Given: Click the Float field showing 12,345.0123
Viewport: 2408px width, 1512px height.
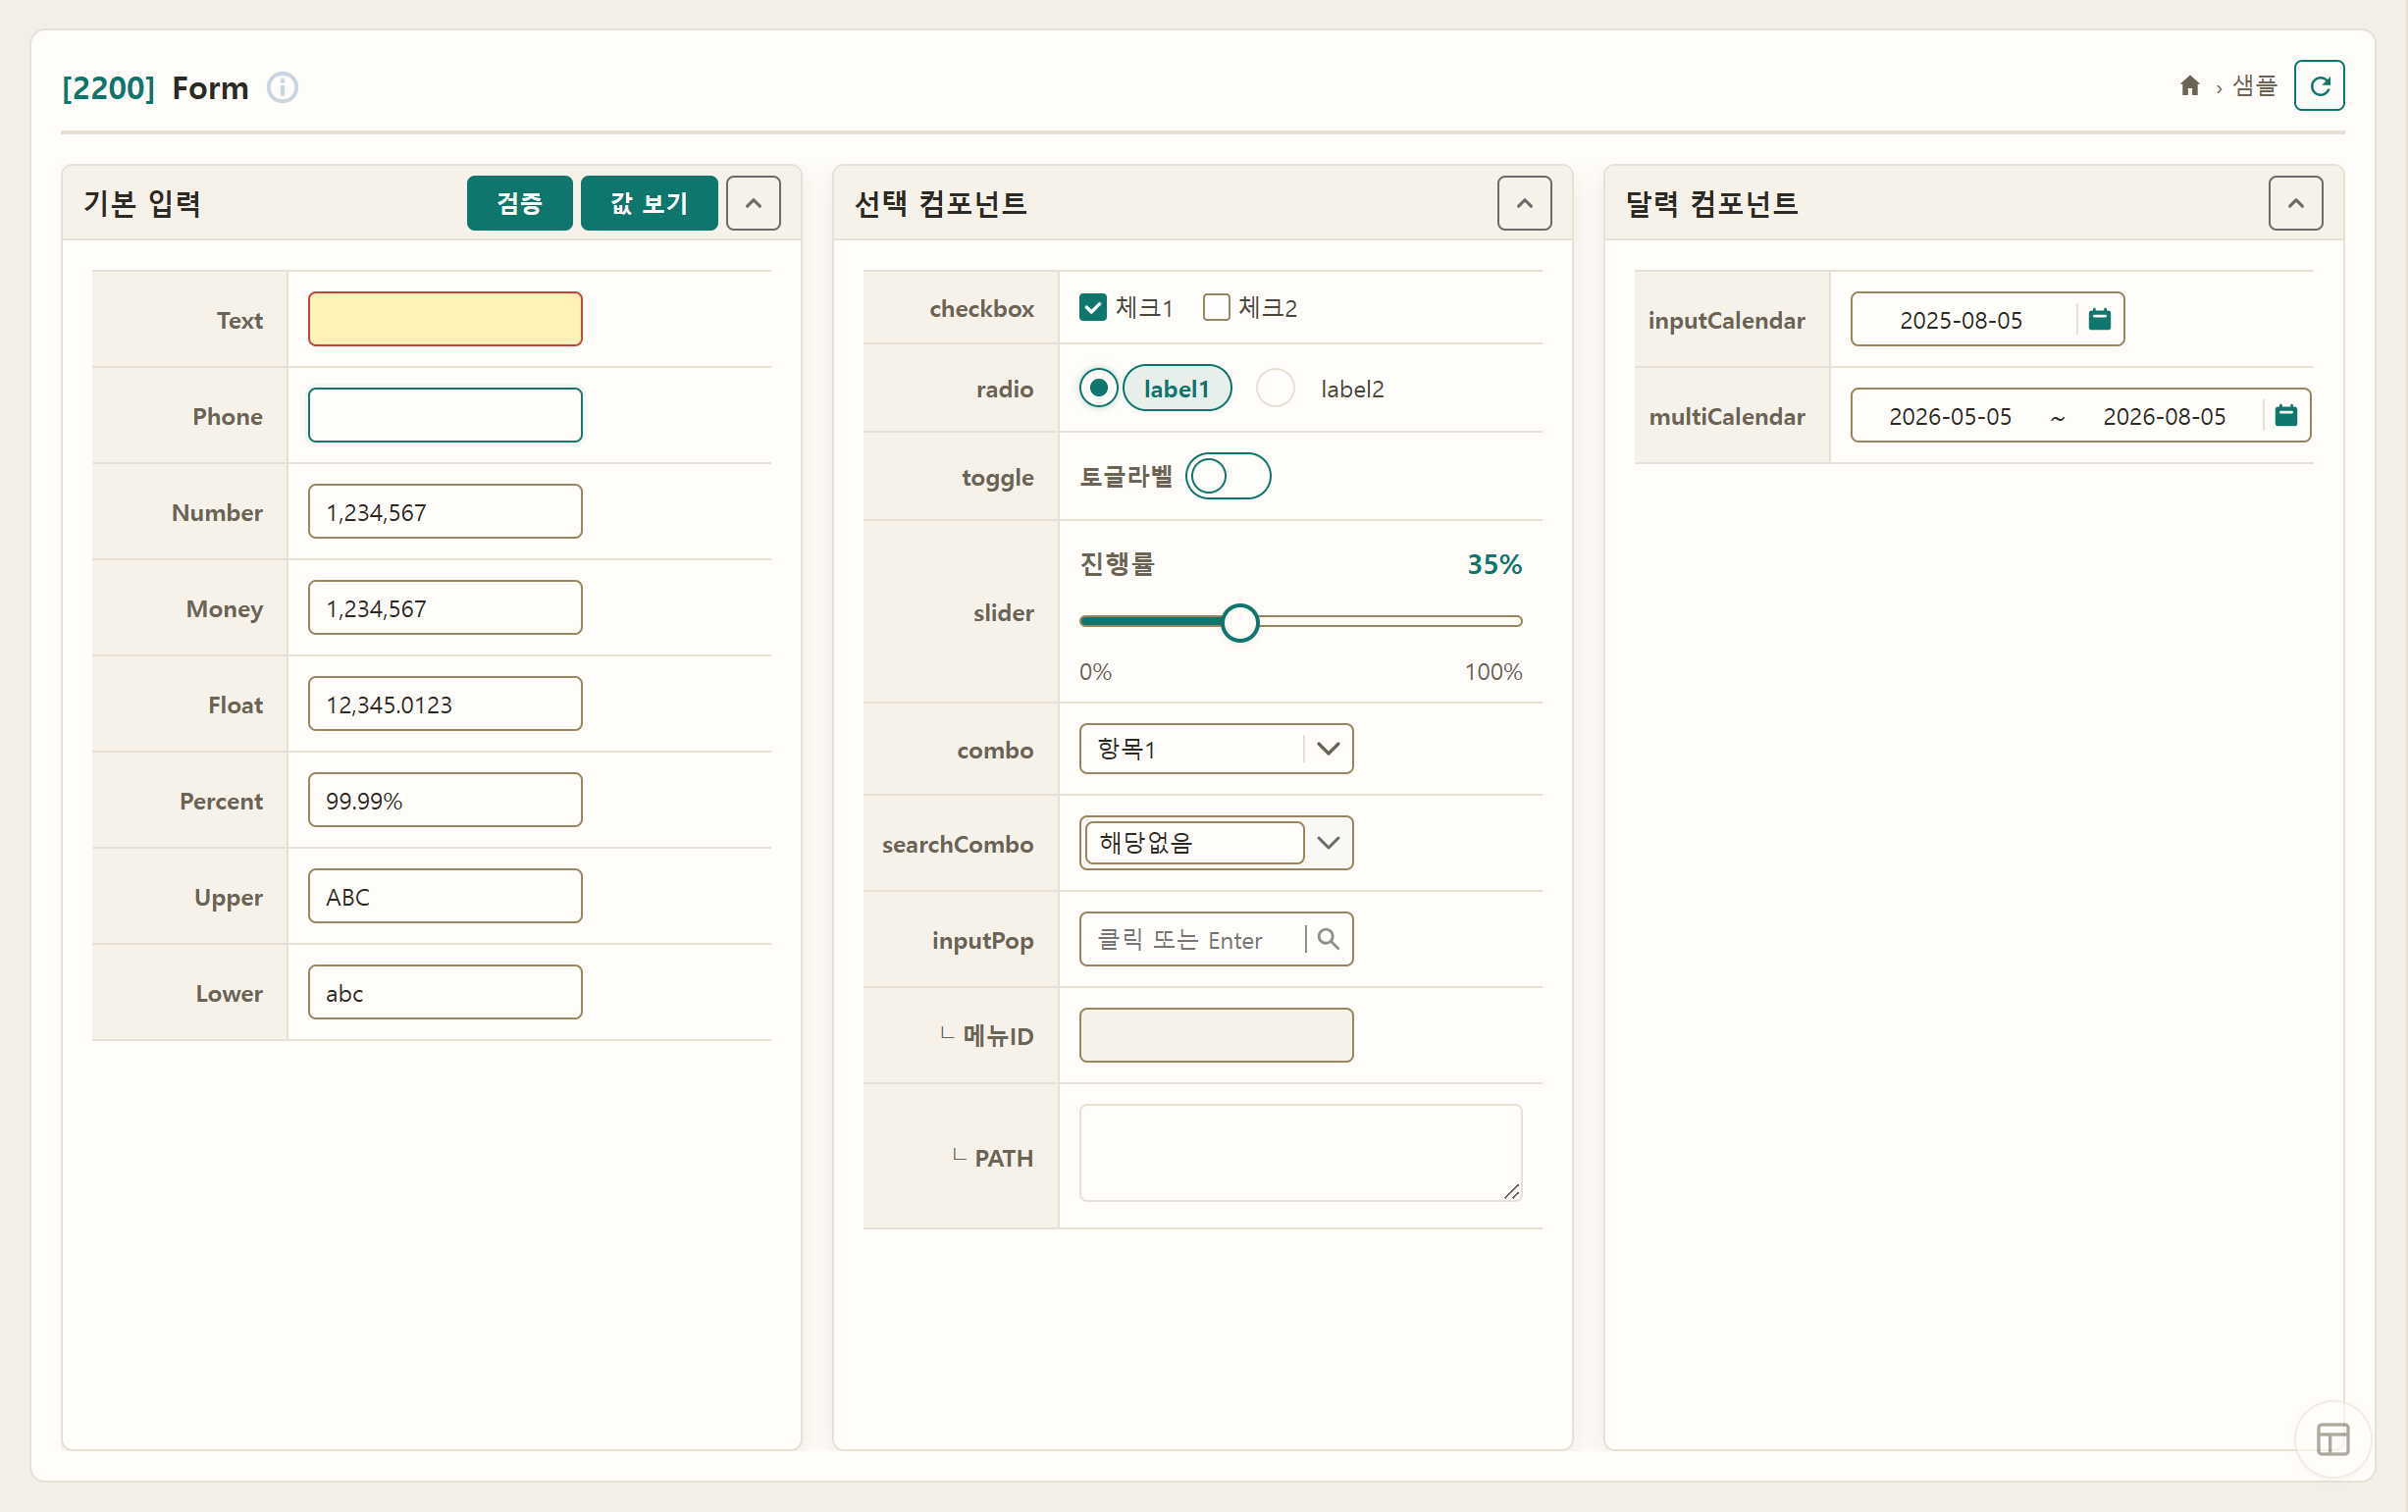Looking at the screenshot, I should click(445, 703).
